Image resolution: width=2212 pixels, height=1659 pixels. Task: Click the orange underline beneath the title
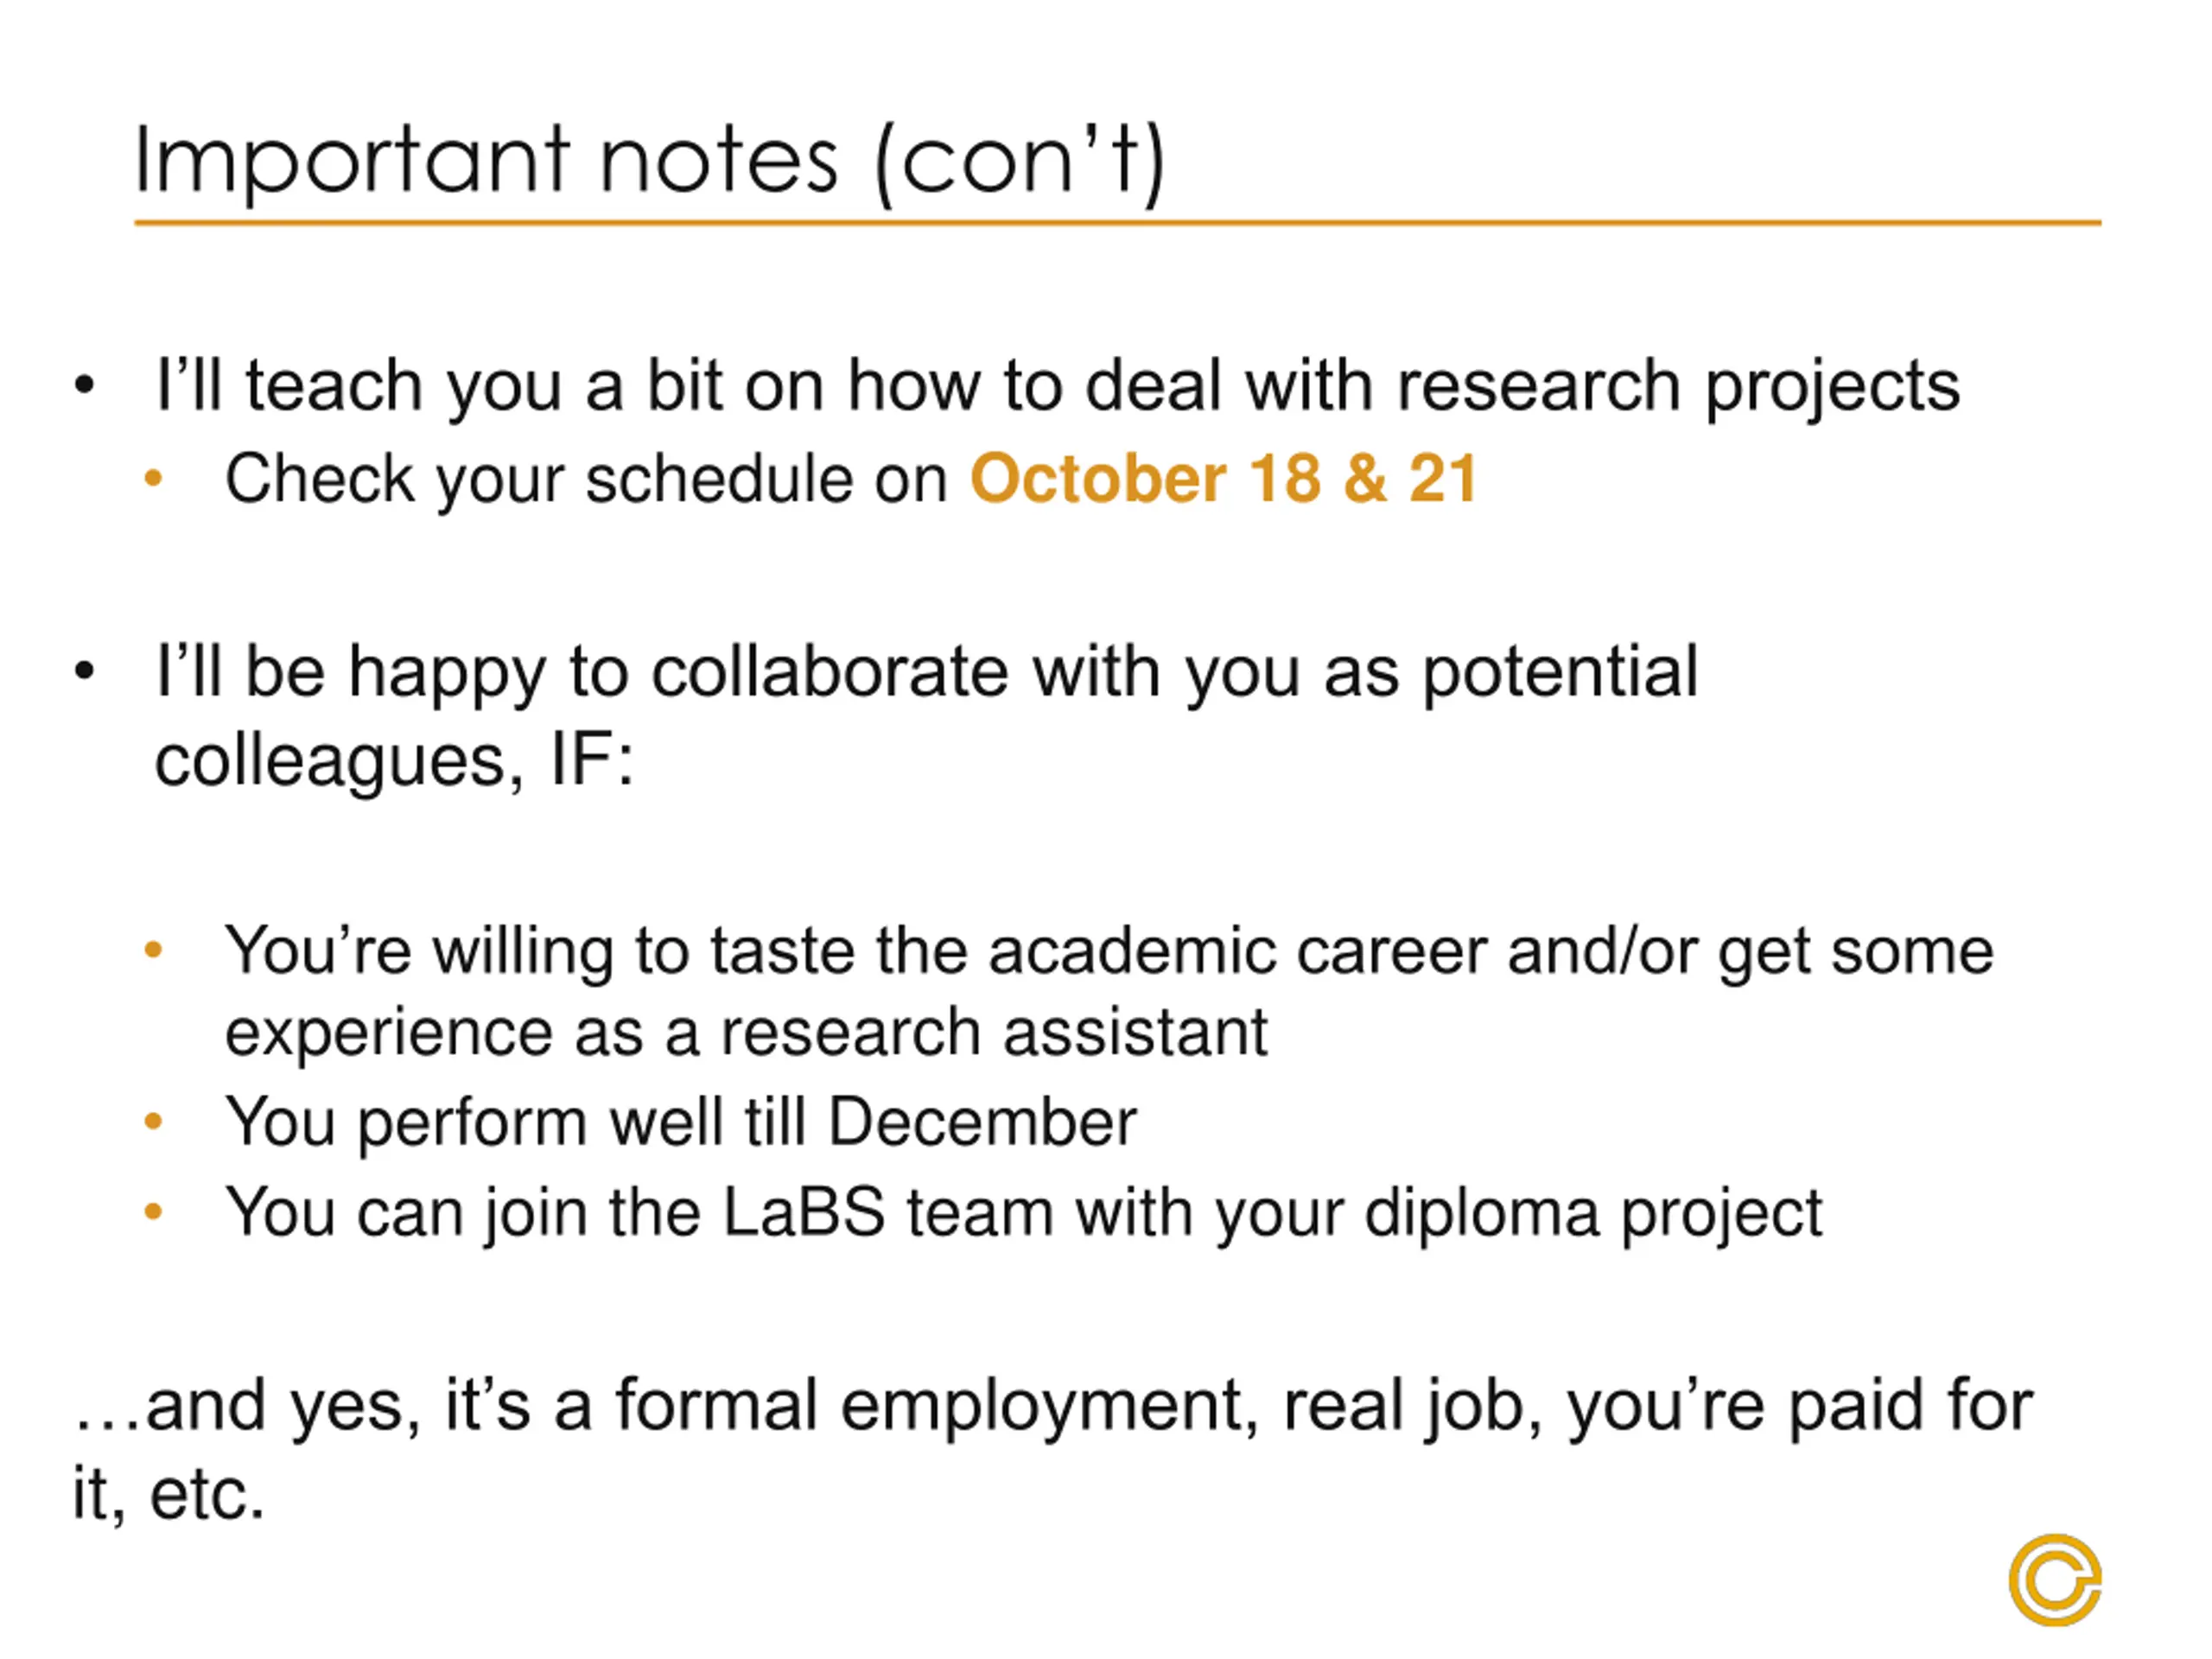pos(1118,223)
